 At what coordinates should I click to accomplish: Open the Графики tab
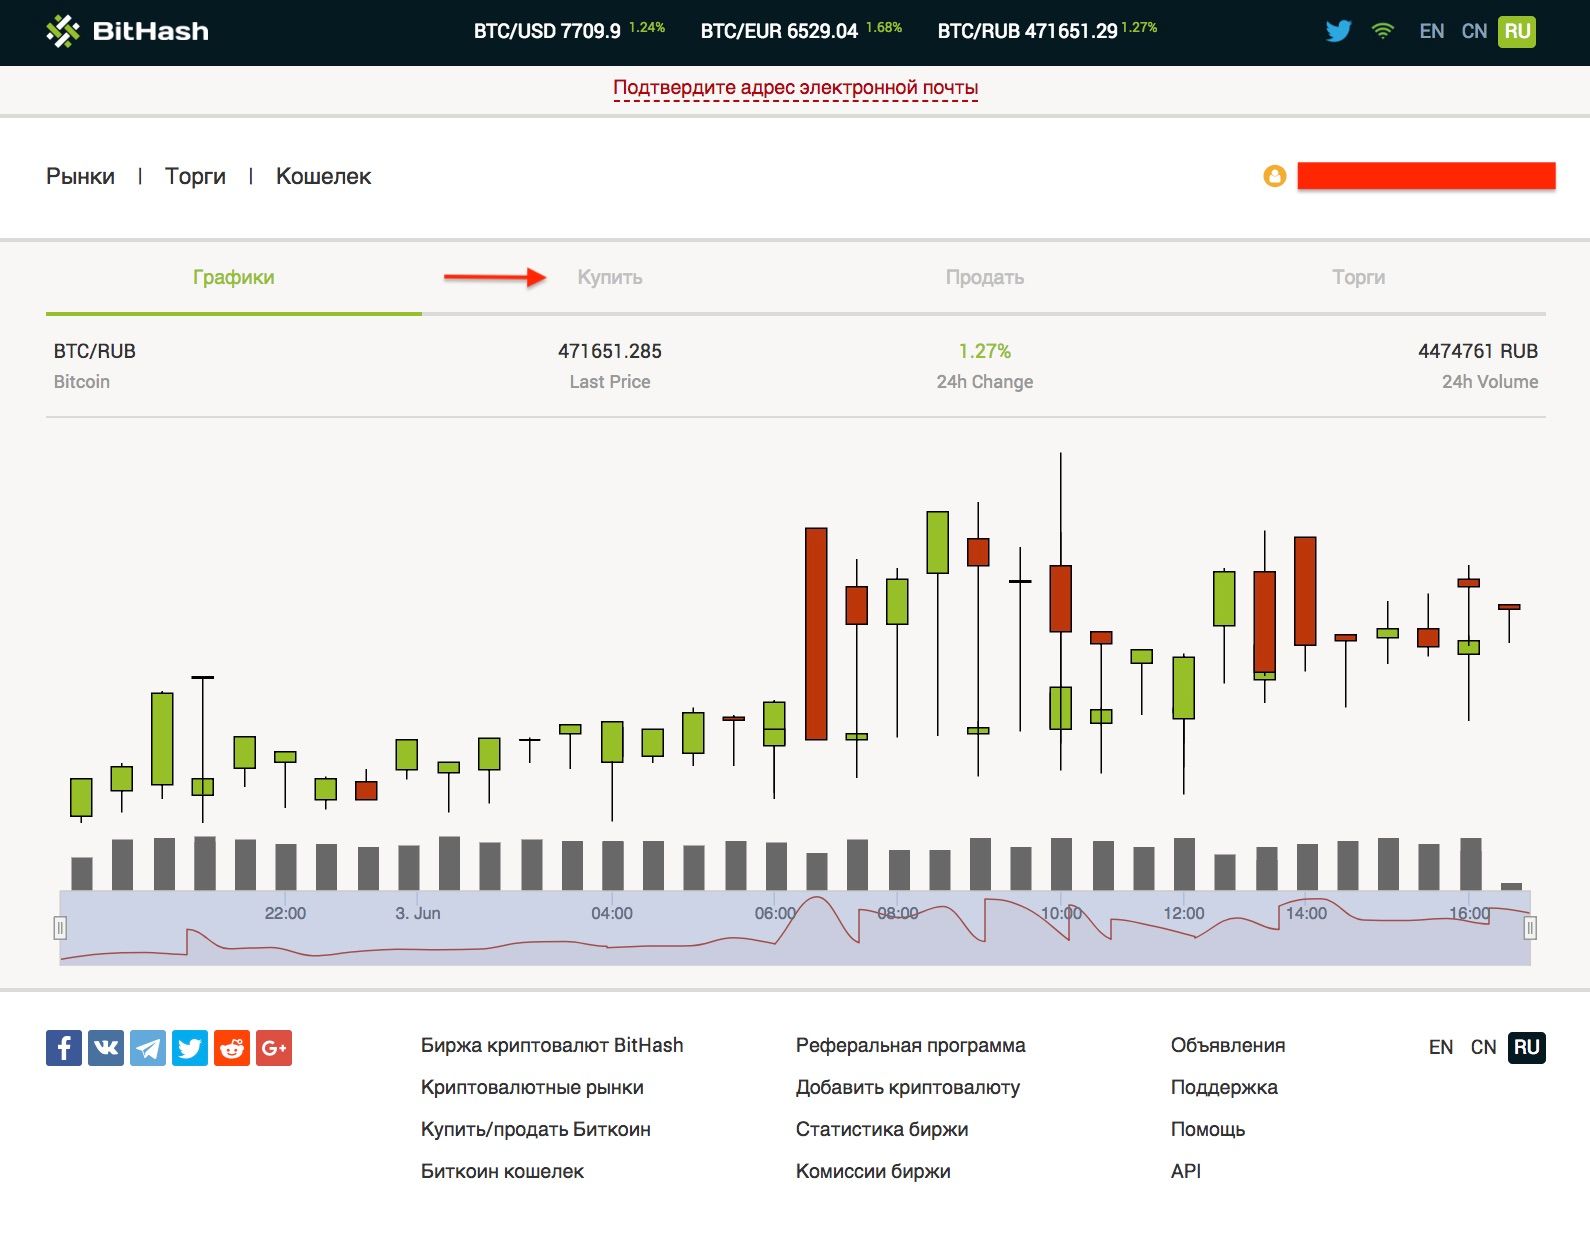(234, 277)
